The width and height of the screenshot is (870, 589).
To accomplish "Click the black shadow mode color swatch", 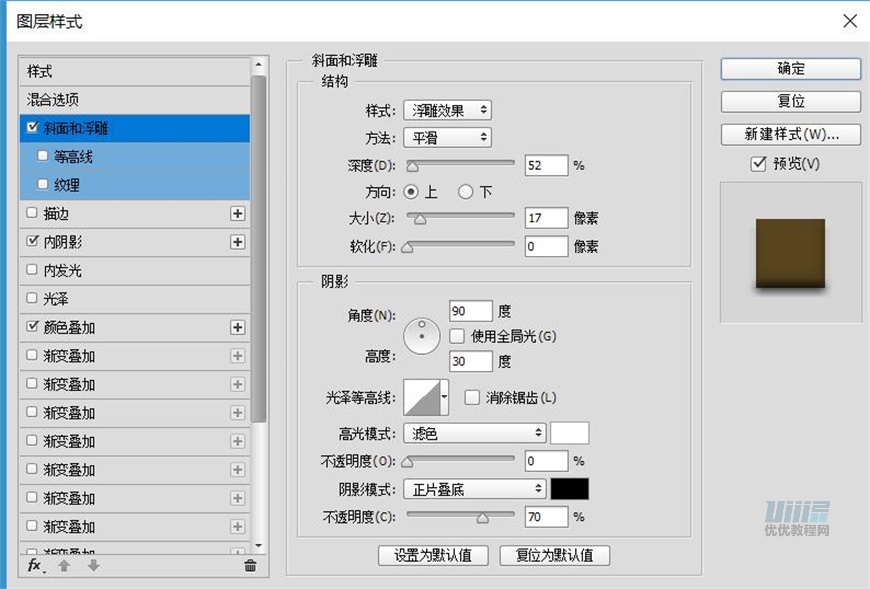I will pos(570,489).
